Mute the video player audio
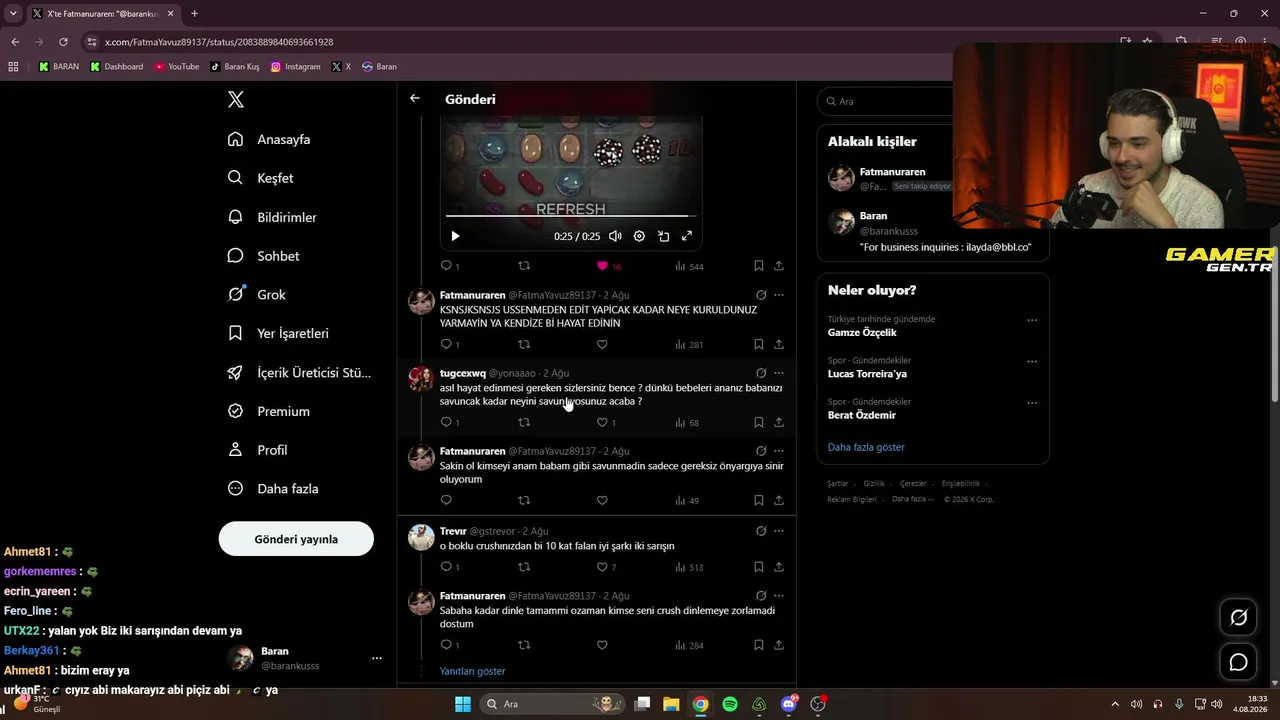Image resolution: width=1280 pixels, height=720 pixels. (x=615, y=236)
